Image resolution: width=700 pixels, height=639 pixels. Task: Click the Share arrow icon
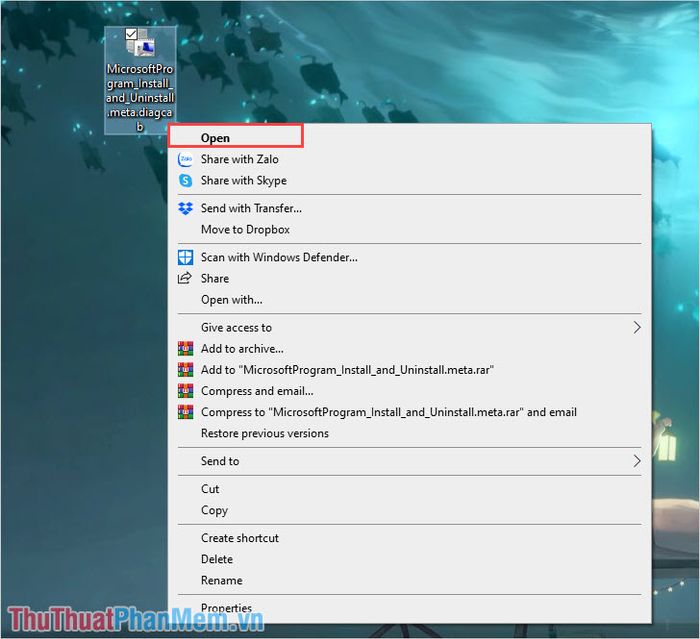pyautogui.click(x=185, y=279)
